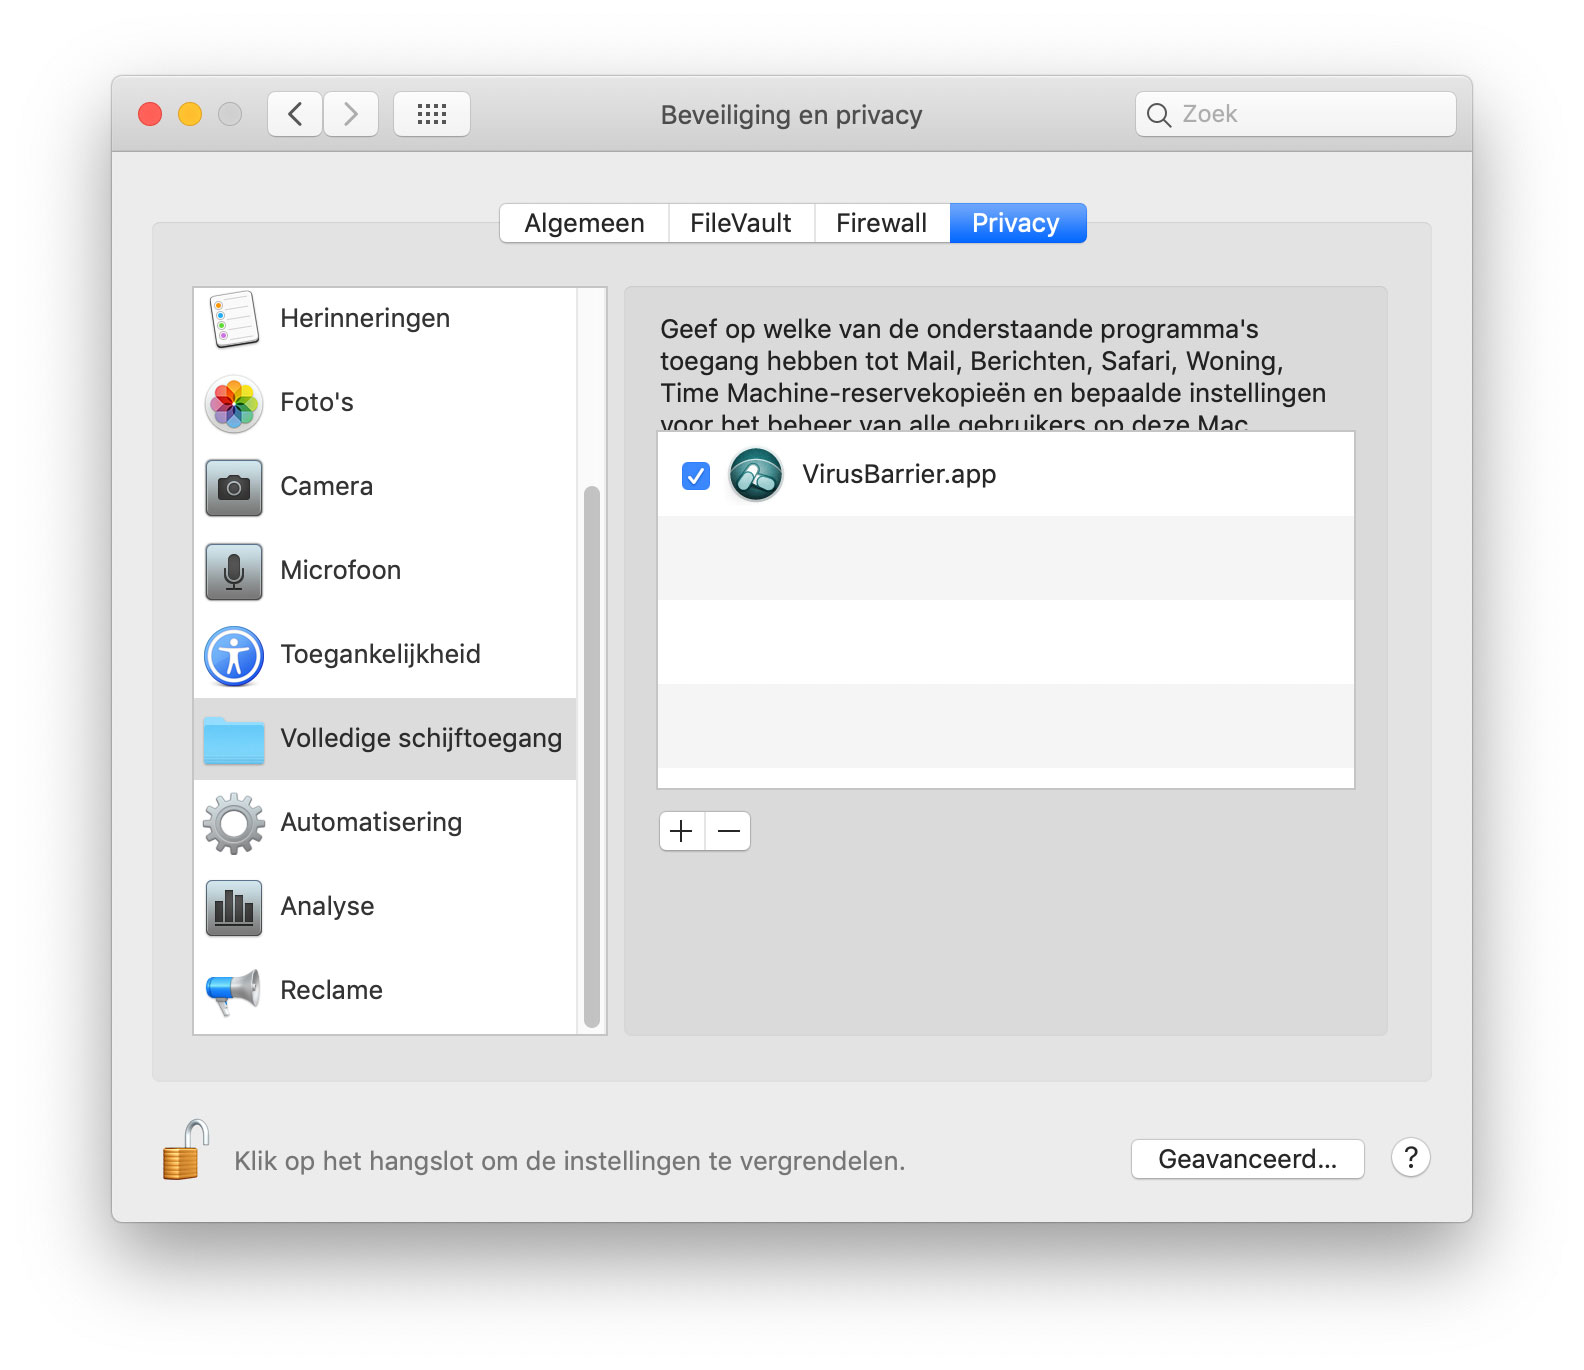The image size is (1584, 1370).
Task: Select the Reclame megaphone icon
Action: pyautogui.click(x=233, y=991)
